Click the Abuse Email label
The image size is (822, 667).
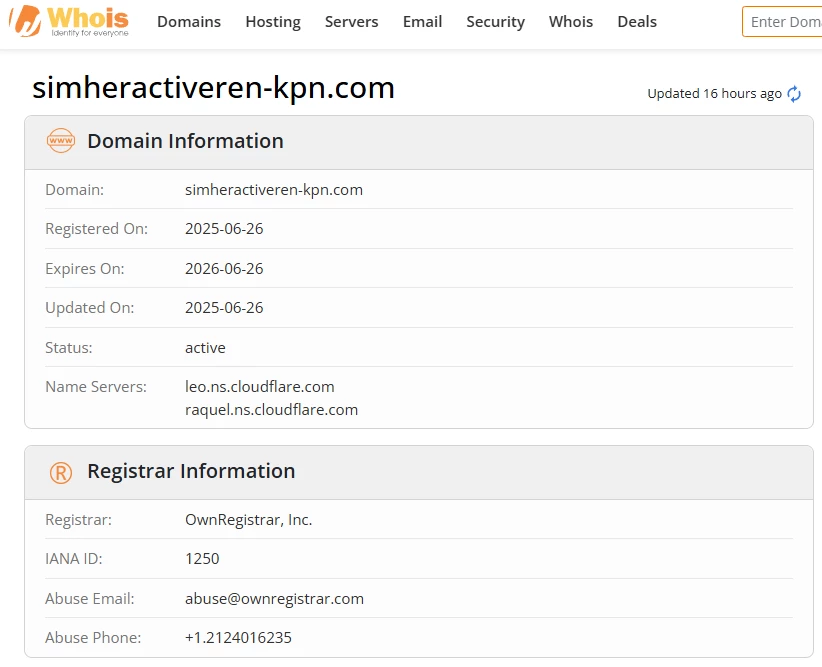90,598
